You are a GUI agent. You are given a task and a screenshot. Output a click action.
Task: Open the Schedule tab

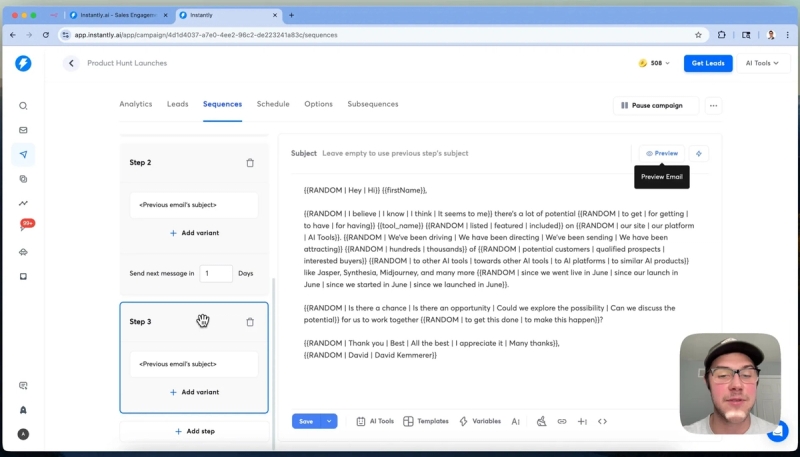point(273,104)
